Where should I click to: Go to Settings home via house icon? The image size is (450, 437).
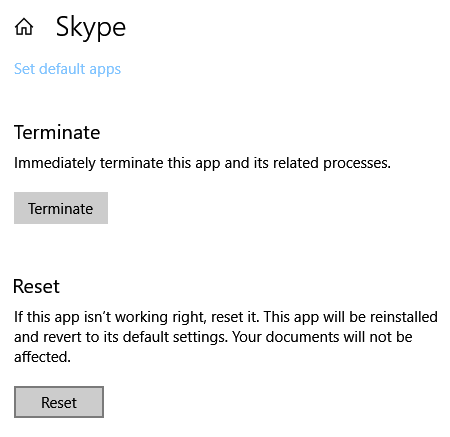(24, 27)
